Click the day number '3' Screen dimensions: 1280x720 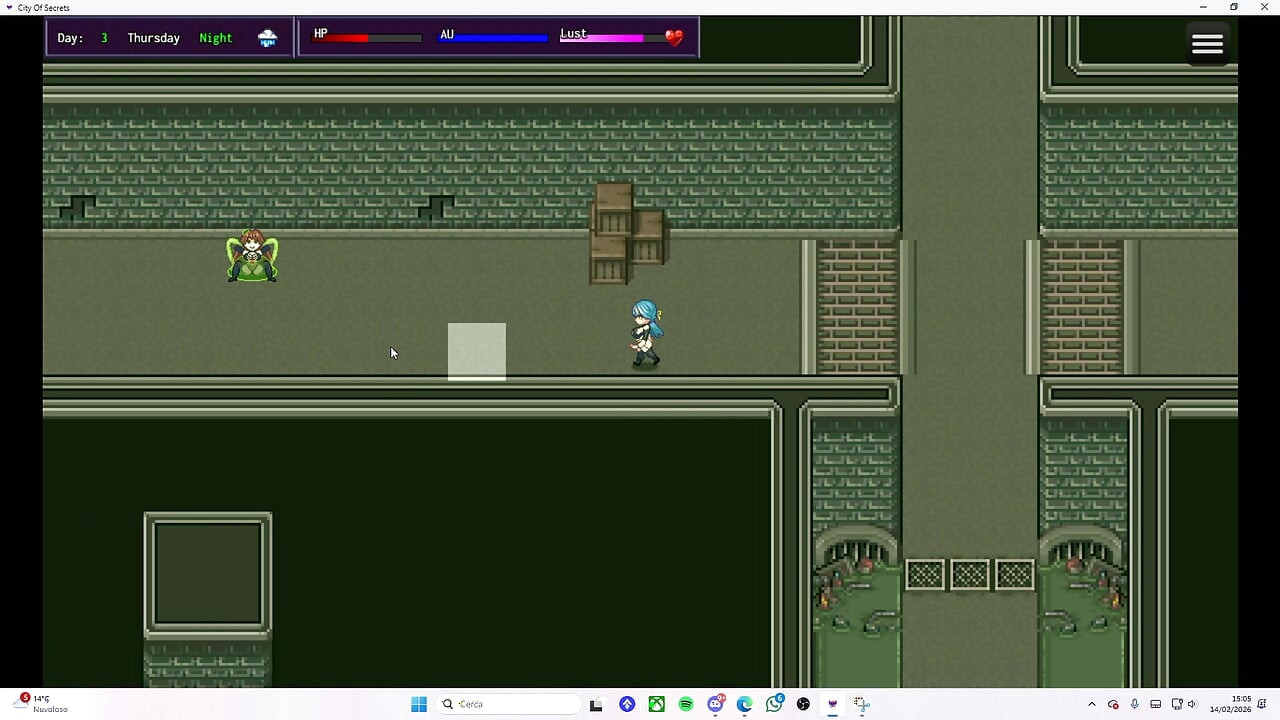tap(104, 38)
